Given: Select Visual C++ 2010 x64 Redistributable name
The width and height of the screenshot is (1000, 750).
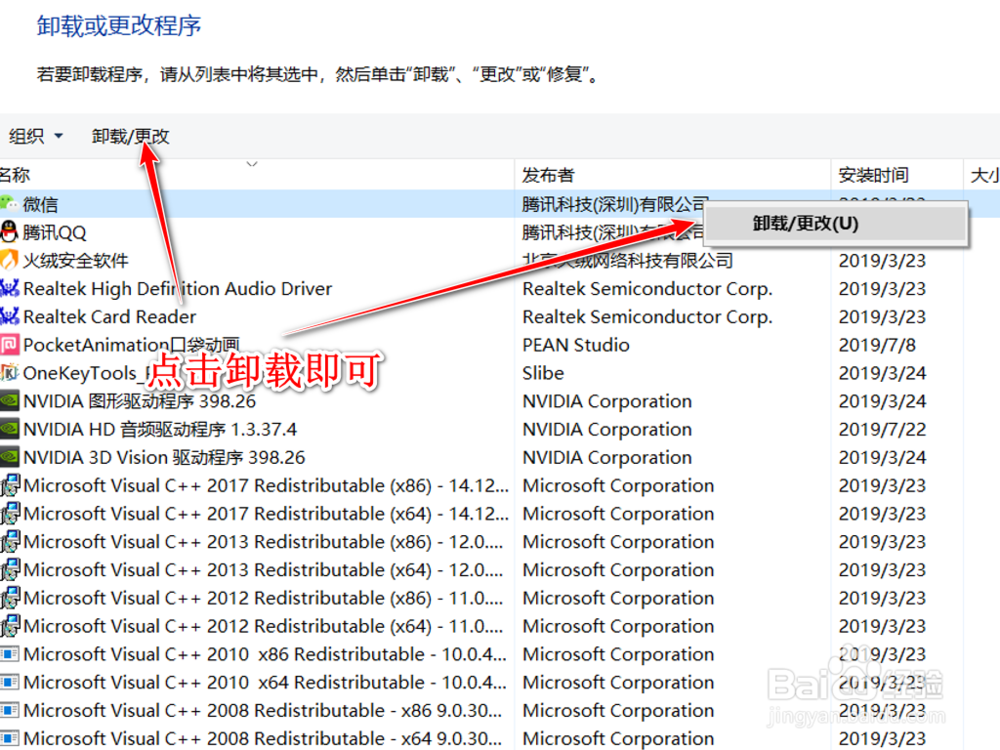Looking at the screenshot, I should [x=265, y=682].
